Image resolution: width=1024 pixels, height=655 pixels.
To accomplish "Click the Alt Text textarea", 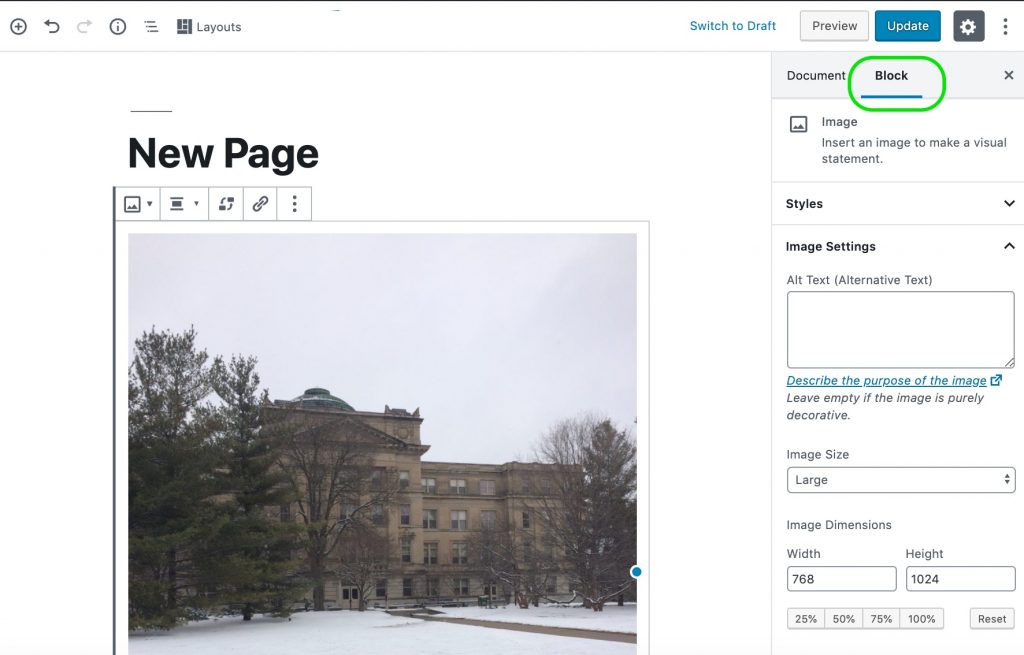I will click(901, 330).
